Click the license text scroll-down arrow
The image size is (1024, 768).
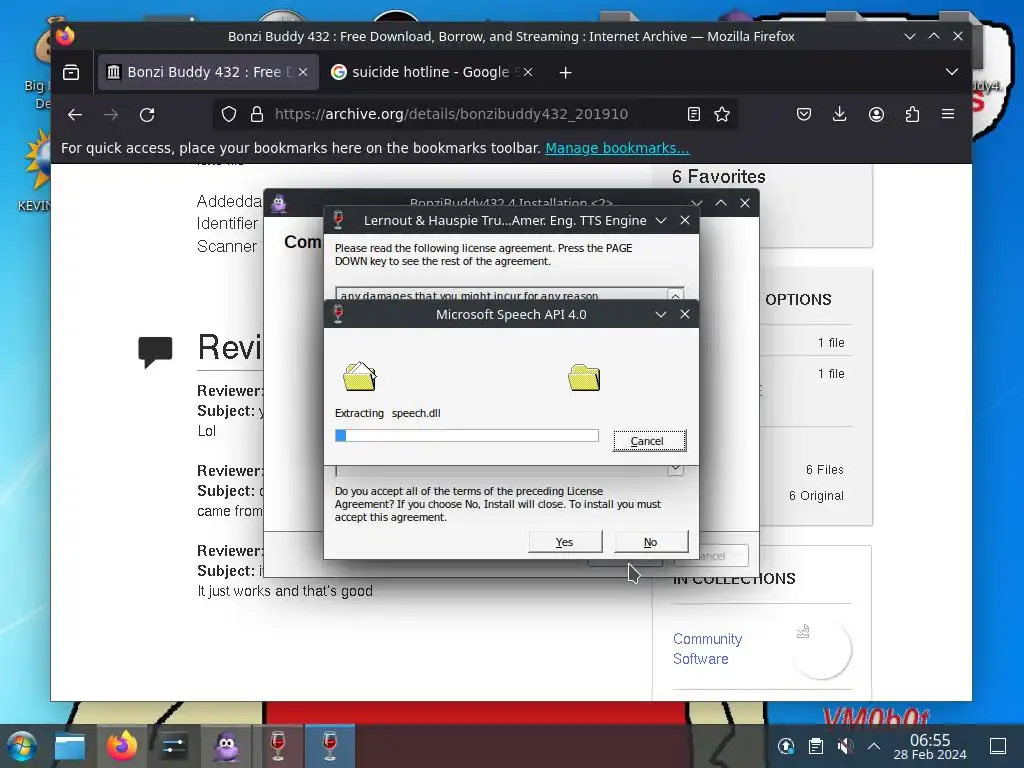(675, 470)
